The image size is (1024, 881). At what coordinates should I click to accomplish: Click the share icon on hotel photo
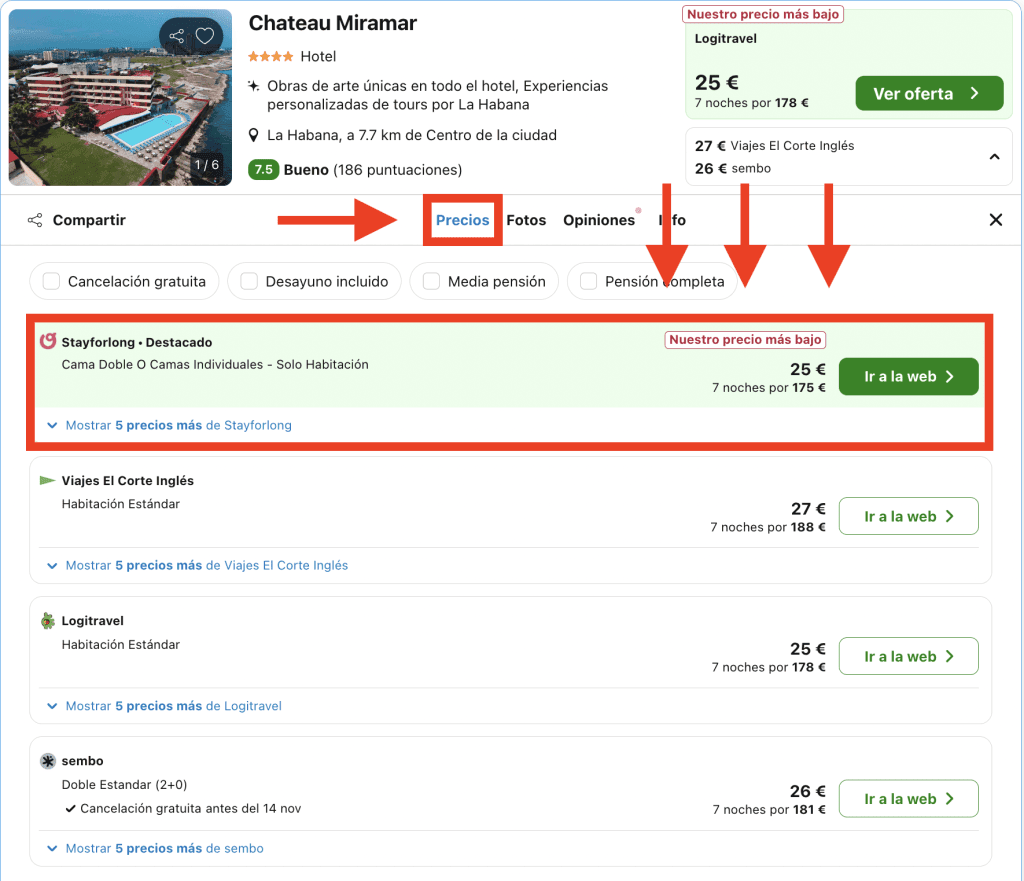[177, 37]
